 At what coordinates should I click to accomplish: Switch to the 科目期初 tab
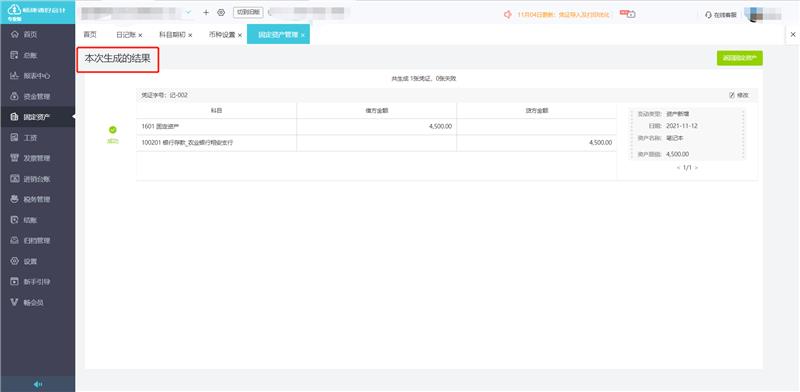point(172,35)
